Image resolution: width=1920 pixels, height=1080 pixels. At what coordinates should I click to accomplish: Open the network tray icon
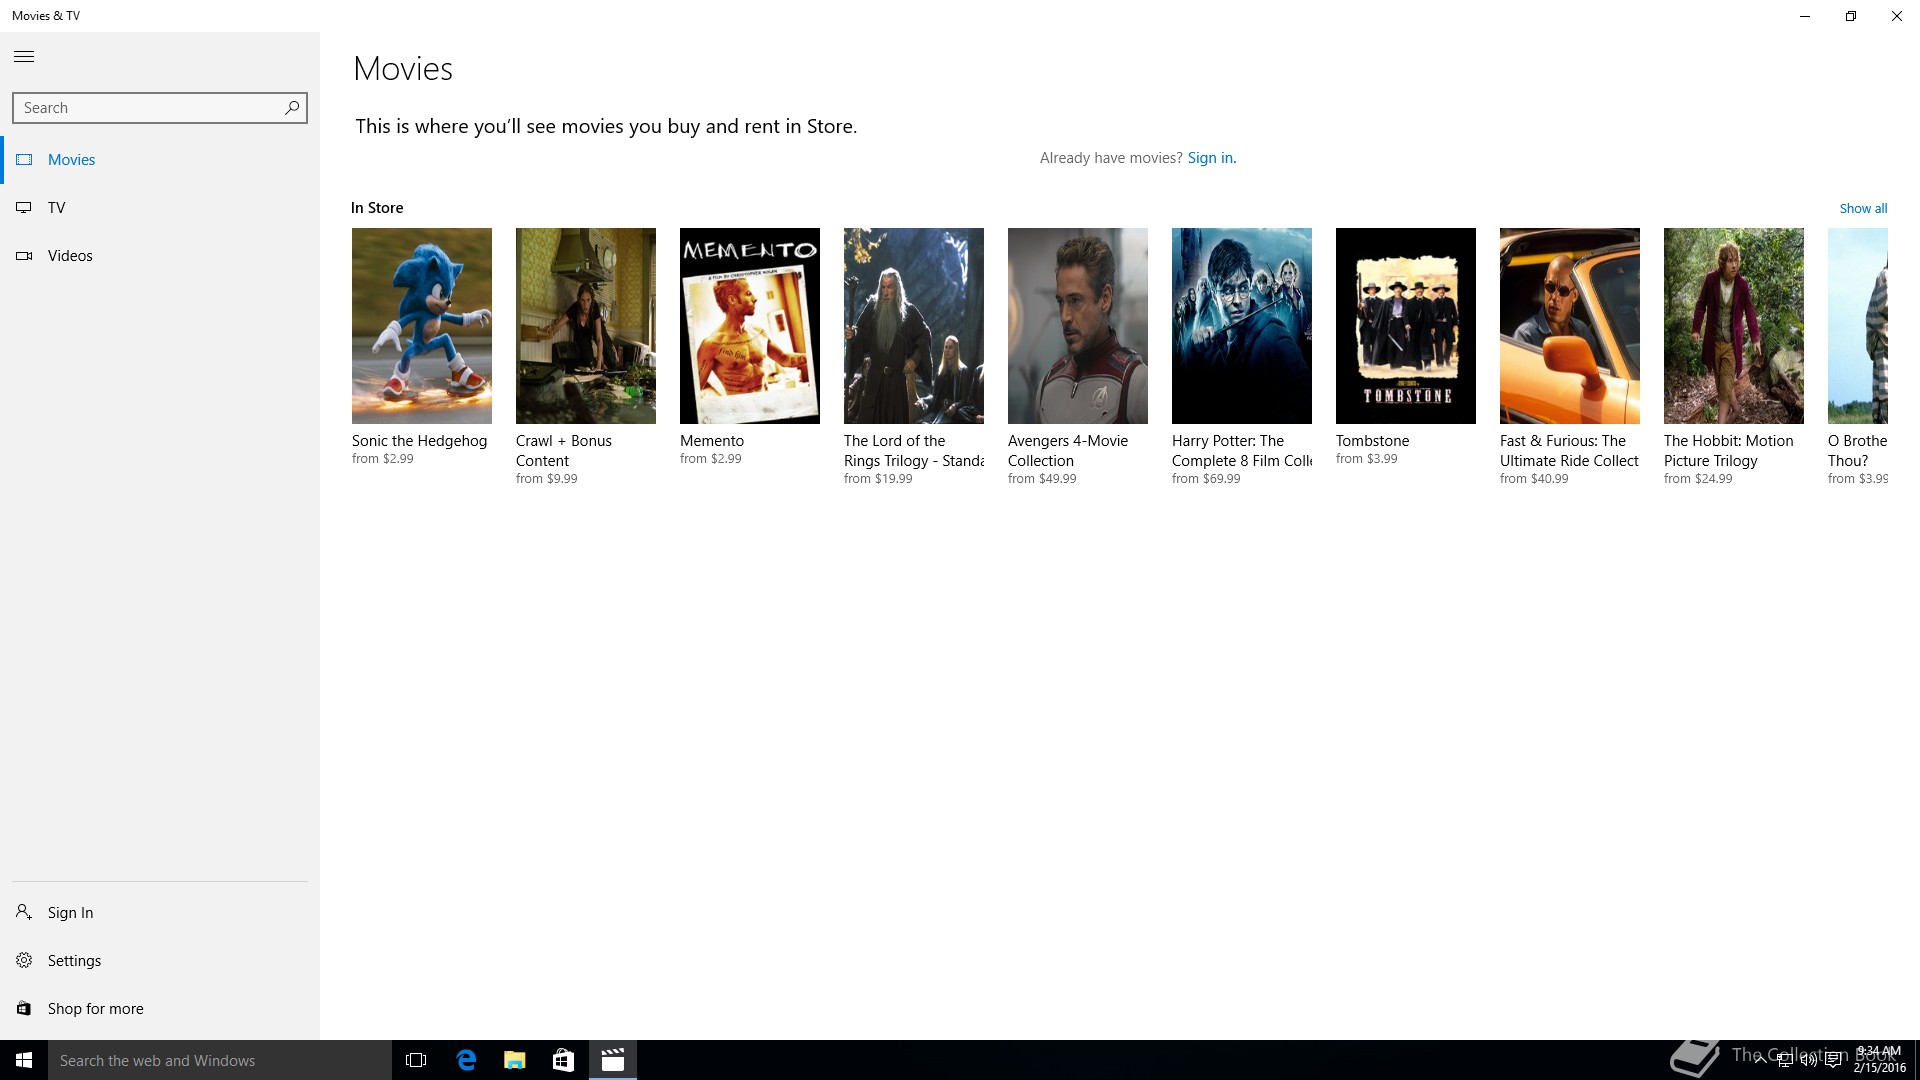(x=1785, y=1060)
